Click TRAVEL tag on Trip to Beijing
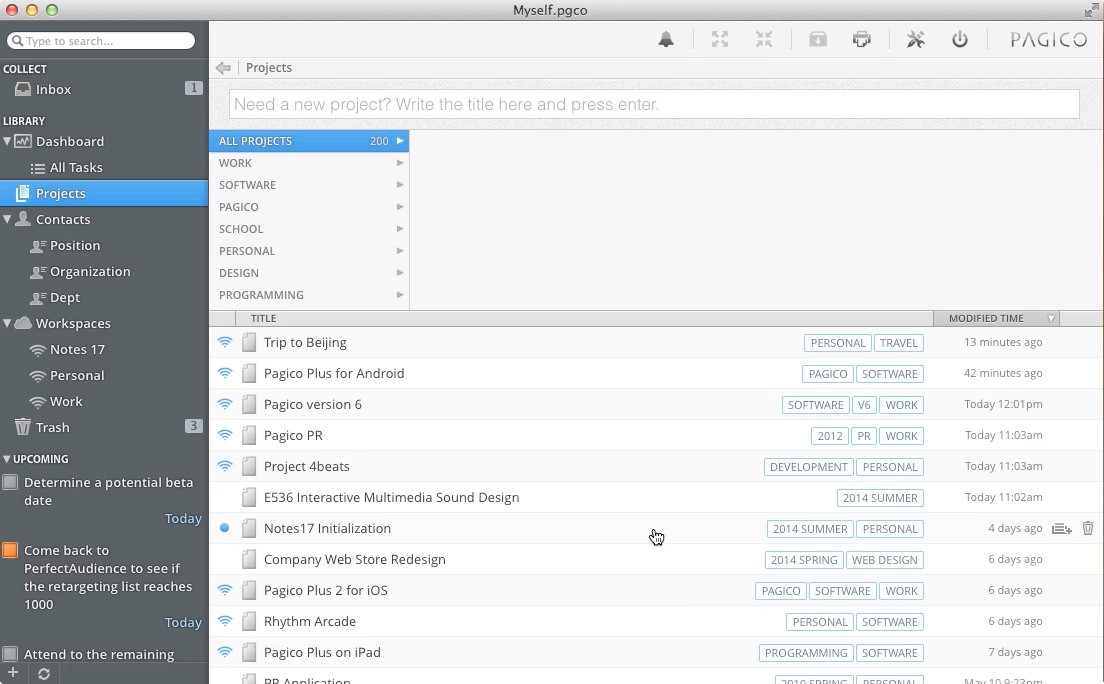The image size is (1104, 684). [898, 343]
